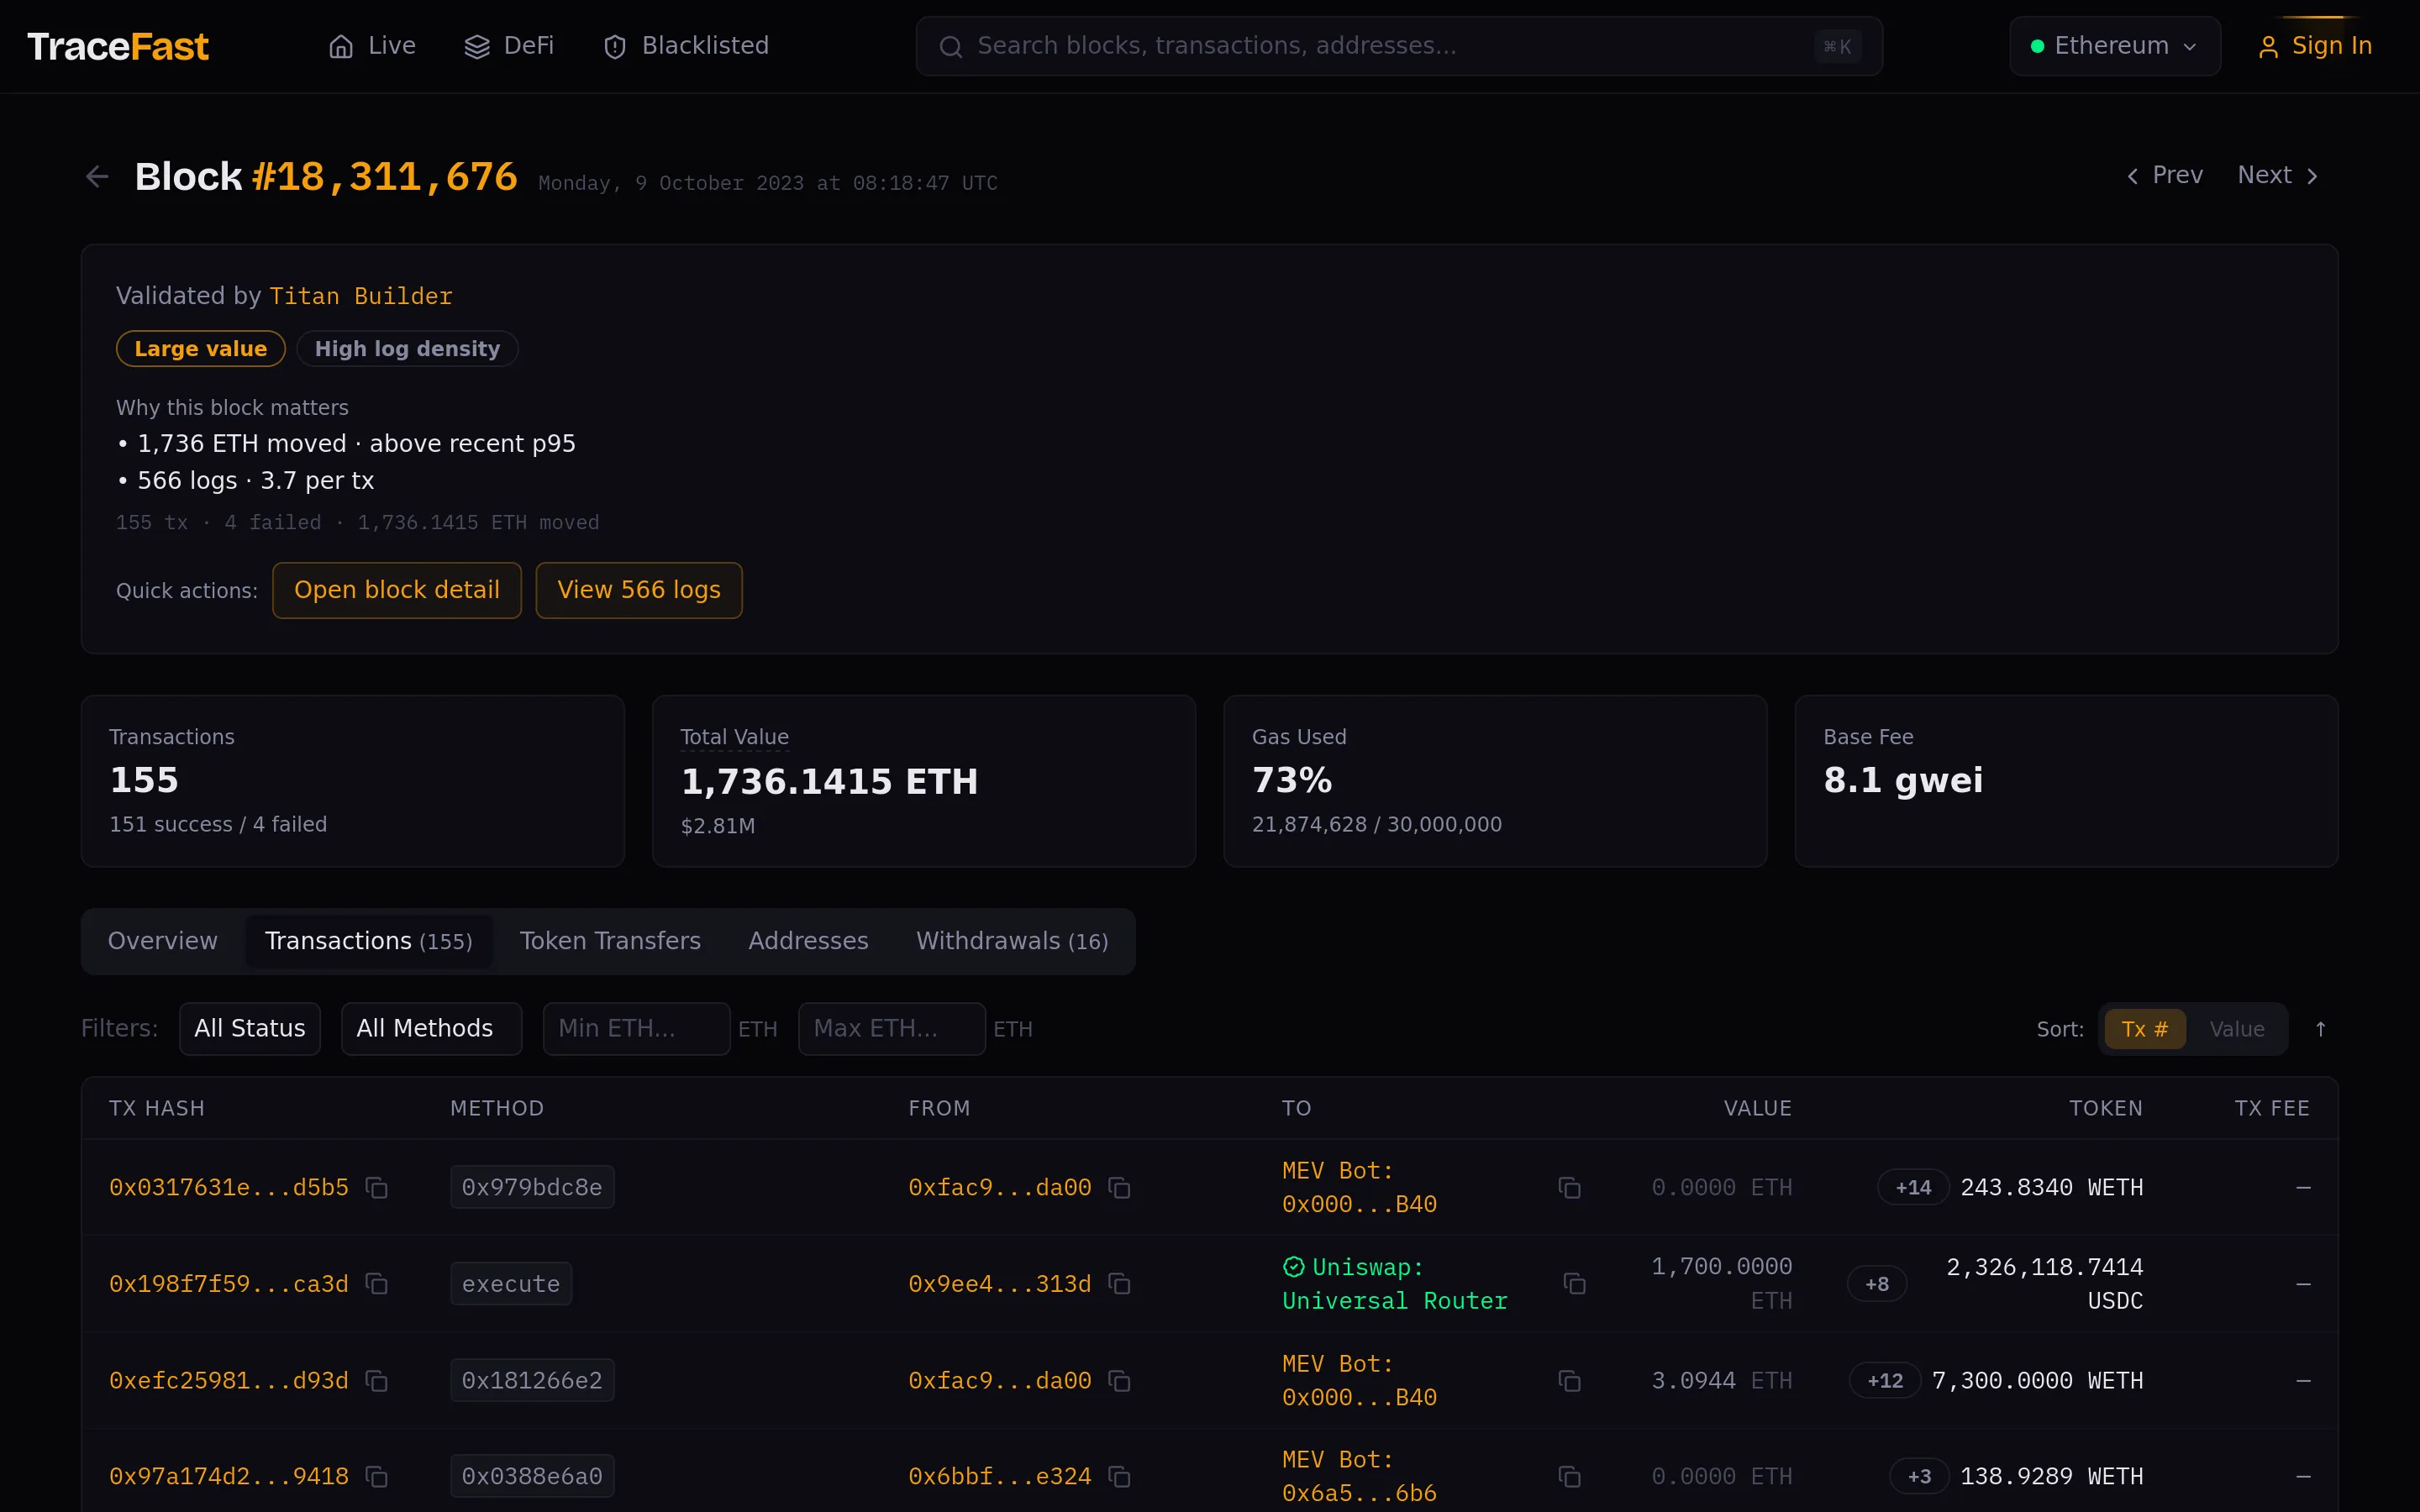
Task: Copy hash 0x198f7f59...ca3d
Action: pyautogui.click(x=377, y=1284)
